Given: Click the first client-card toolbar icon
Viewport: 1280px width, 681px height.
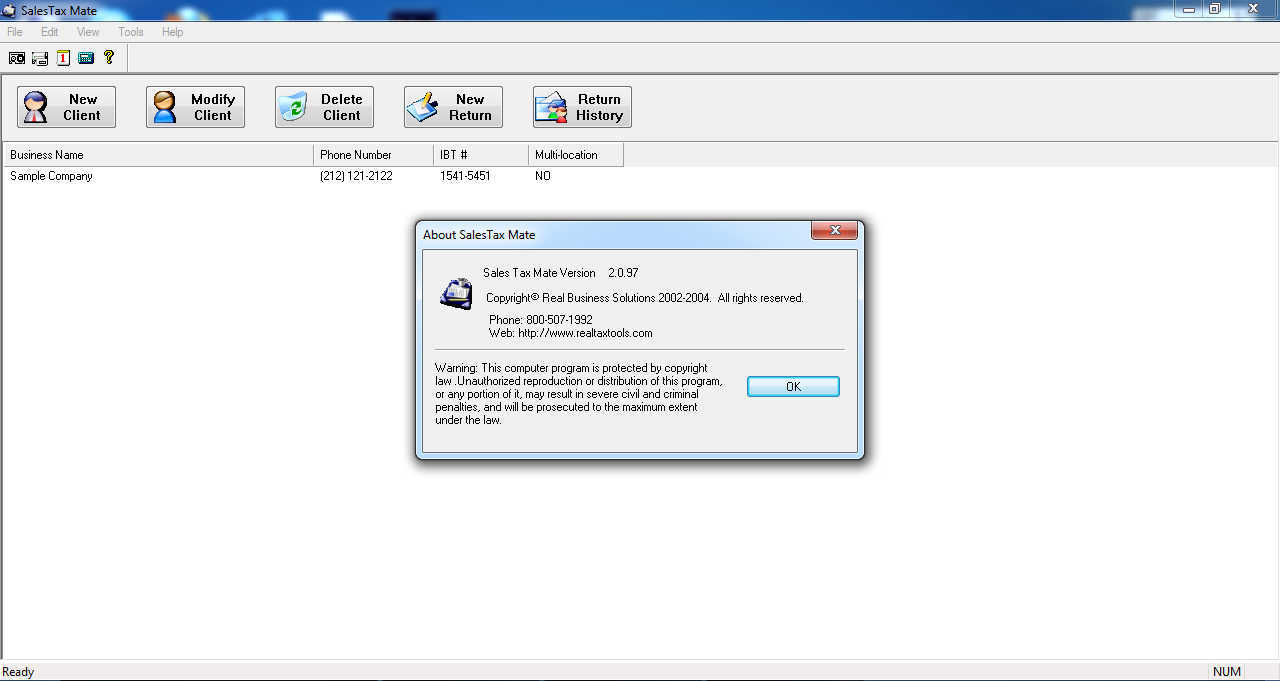Looking at the screenshot, I should coord(16,57).
